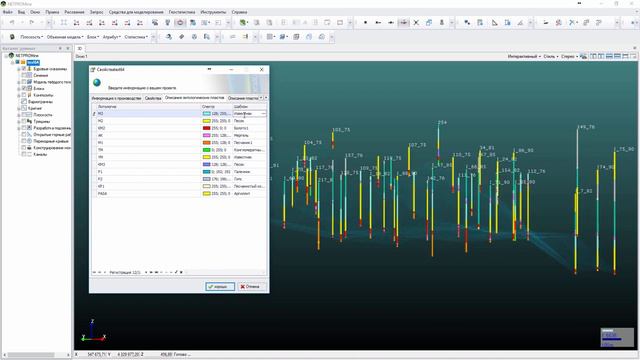Click the overlapping blue squares icon in top toolbar
The image size is (640, 360).
coord(429,23)
